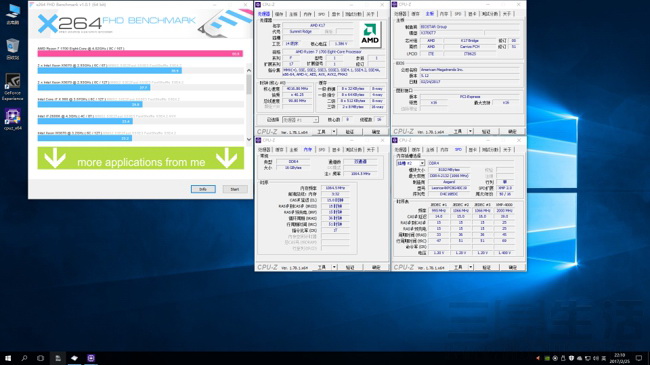The width and height of the screenshot is (650, 365).
Task: Open the taskbar search icon
Action: coord(24,358)
